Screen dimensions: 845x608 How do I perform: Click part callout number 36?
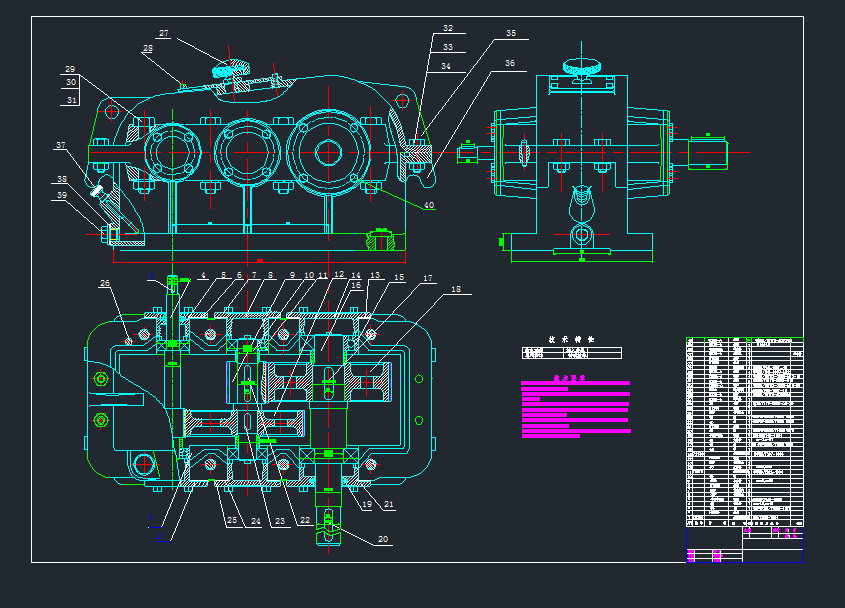pyautogui.click(x=510, y=63)
